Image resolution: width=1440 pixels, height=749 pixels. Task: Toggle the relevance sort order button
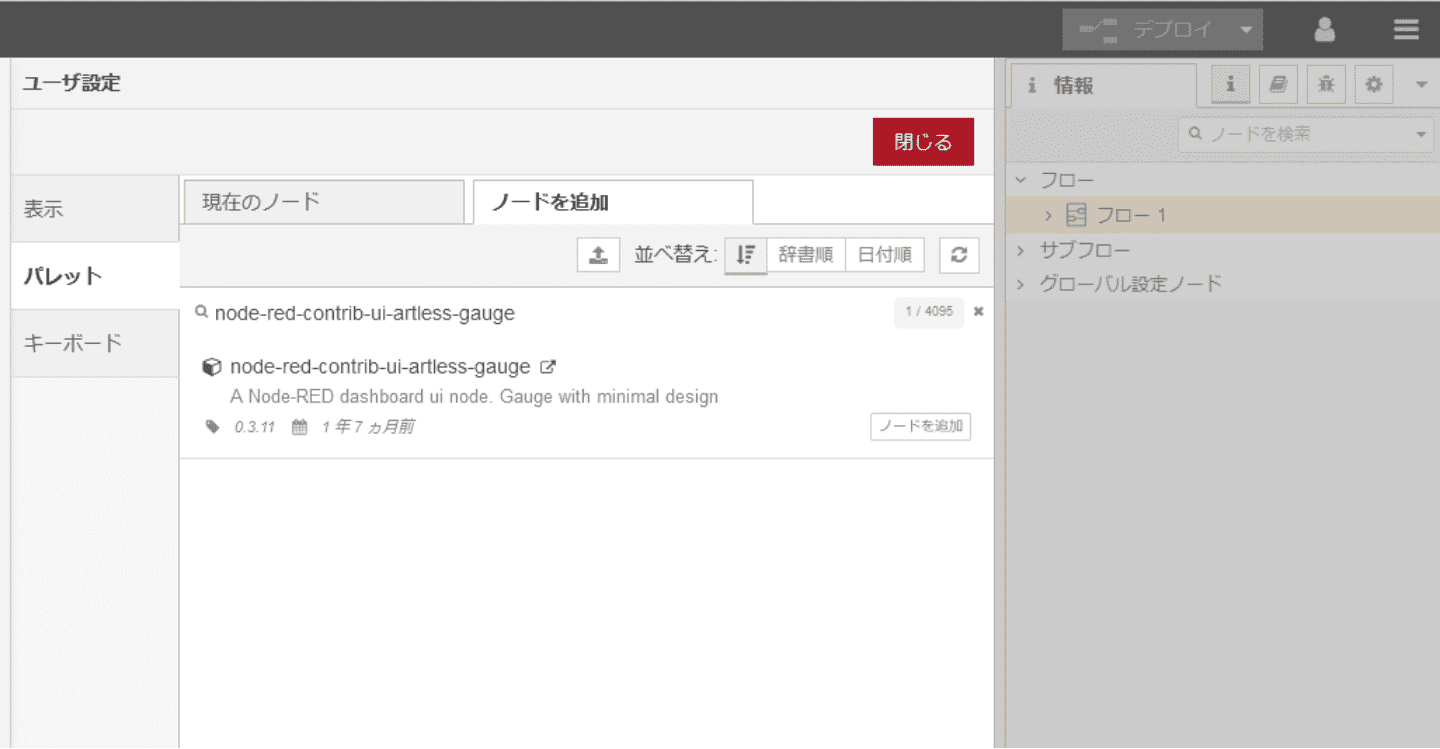(x=745, y=255)
